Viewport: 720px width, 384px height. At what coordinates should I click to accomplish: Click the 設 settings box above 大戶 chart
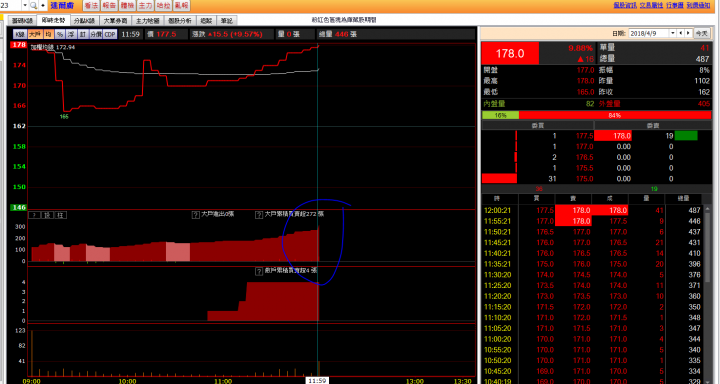pyautogui.click(x=48, y=215)
